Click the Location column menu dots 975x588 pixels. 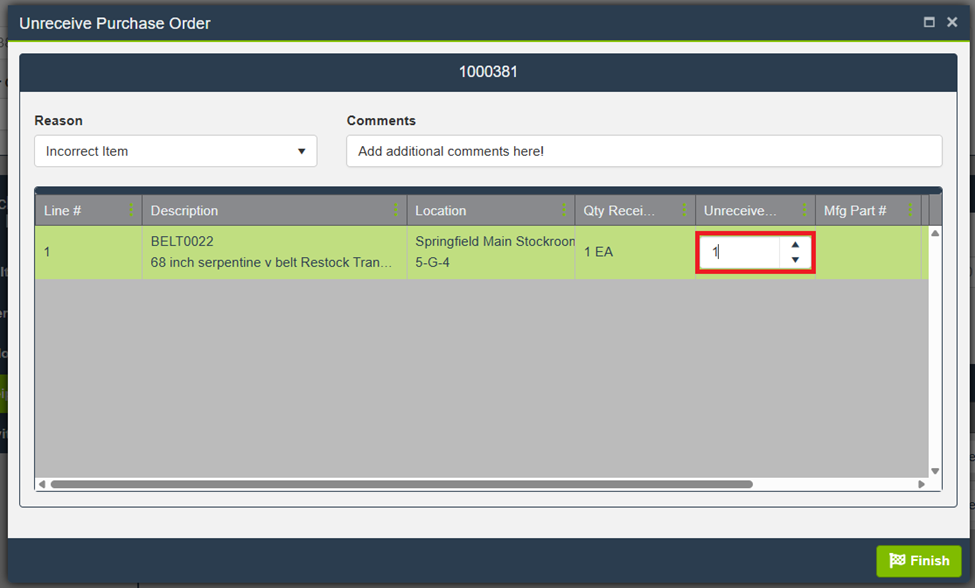(564, 210)
